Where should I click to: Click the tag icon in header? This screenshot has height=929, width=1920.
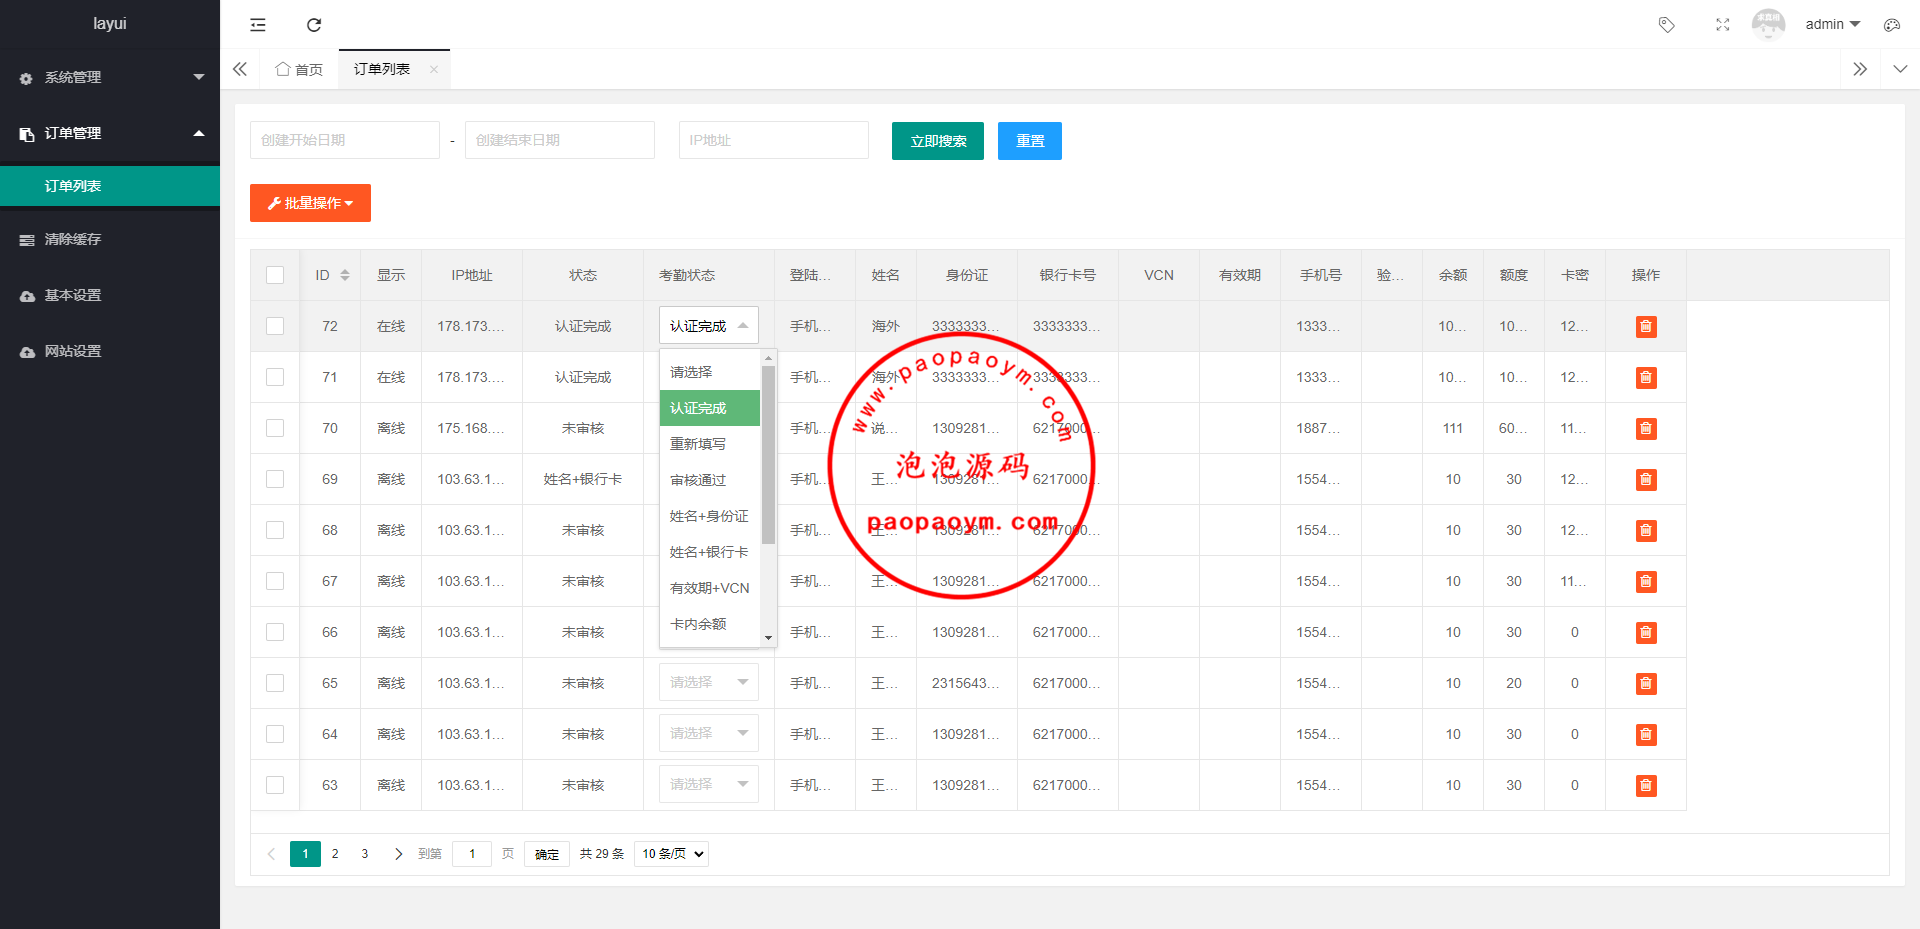point(1666,25)
